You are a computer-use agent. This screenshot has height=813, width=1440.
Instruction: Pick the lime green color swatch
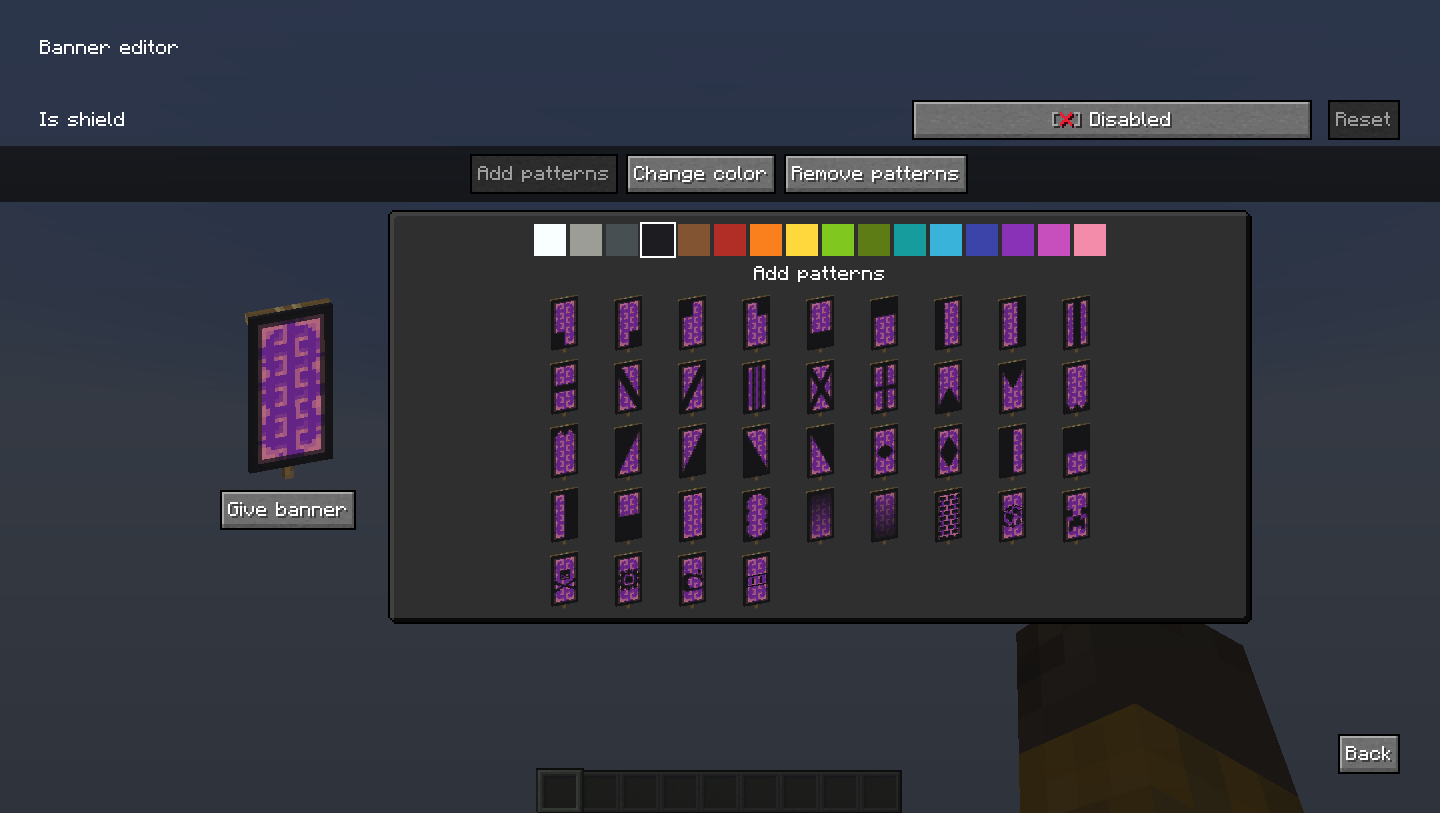(838, 240)
